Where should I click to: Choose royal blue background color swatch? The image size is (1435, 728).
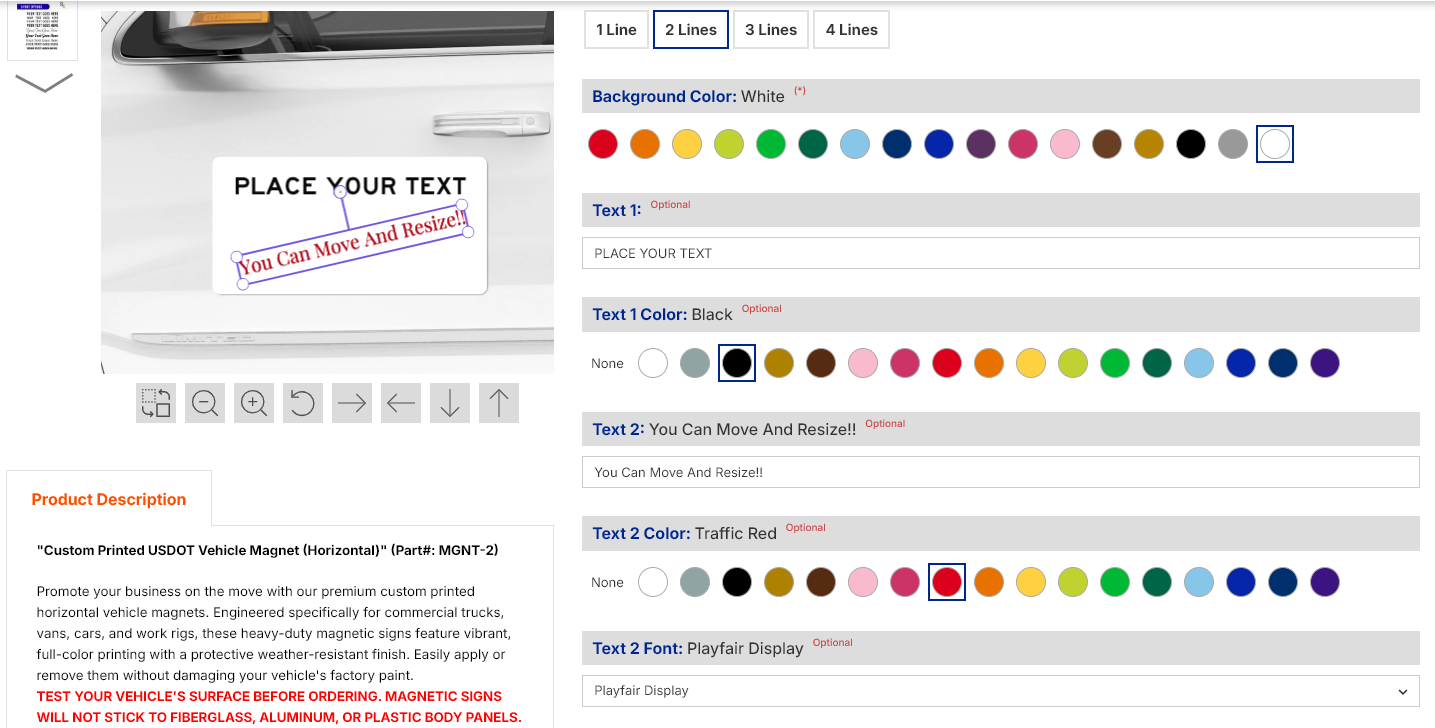(x=939, y=144)
